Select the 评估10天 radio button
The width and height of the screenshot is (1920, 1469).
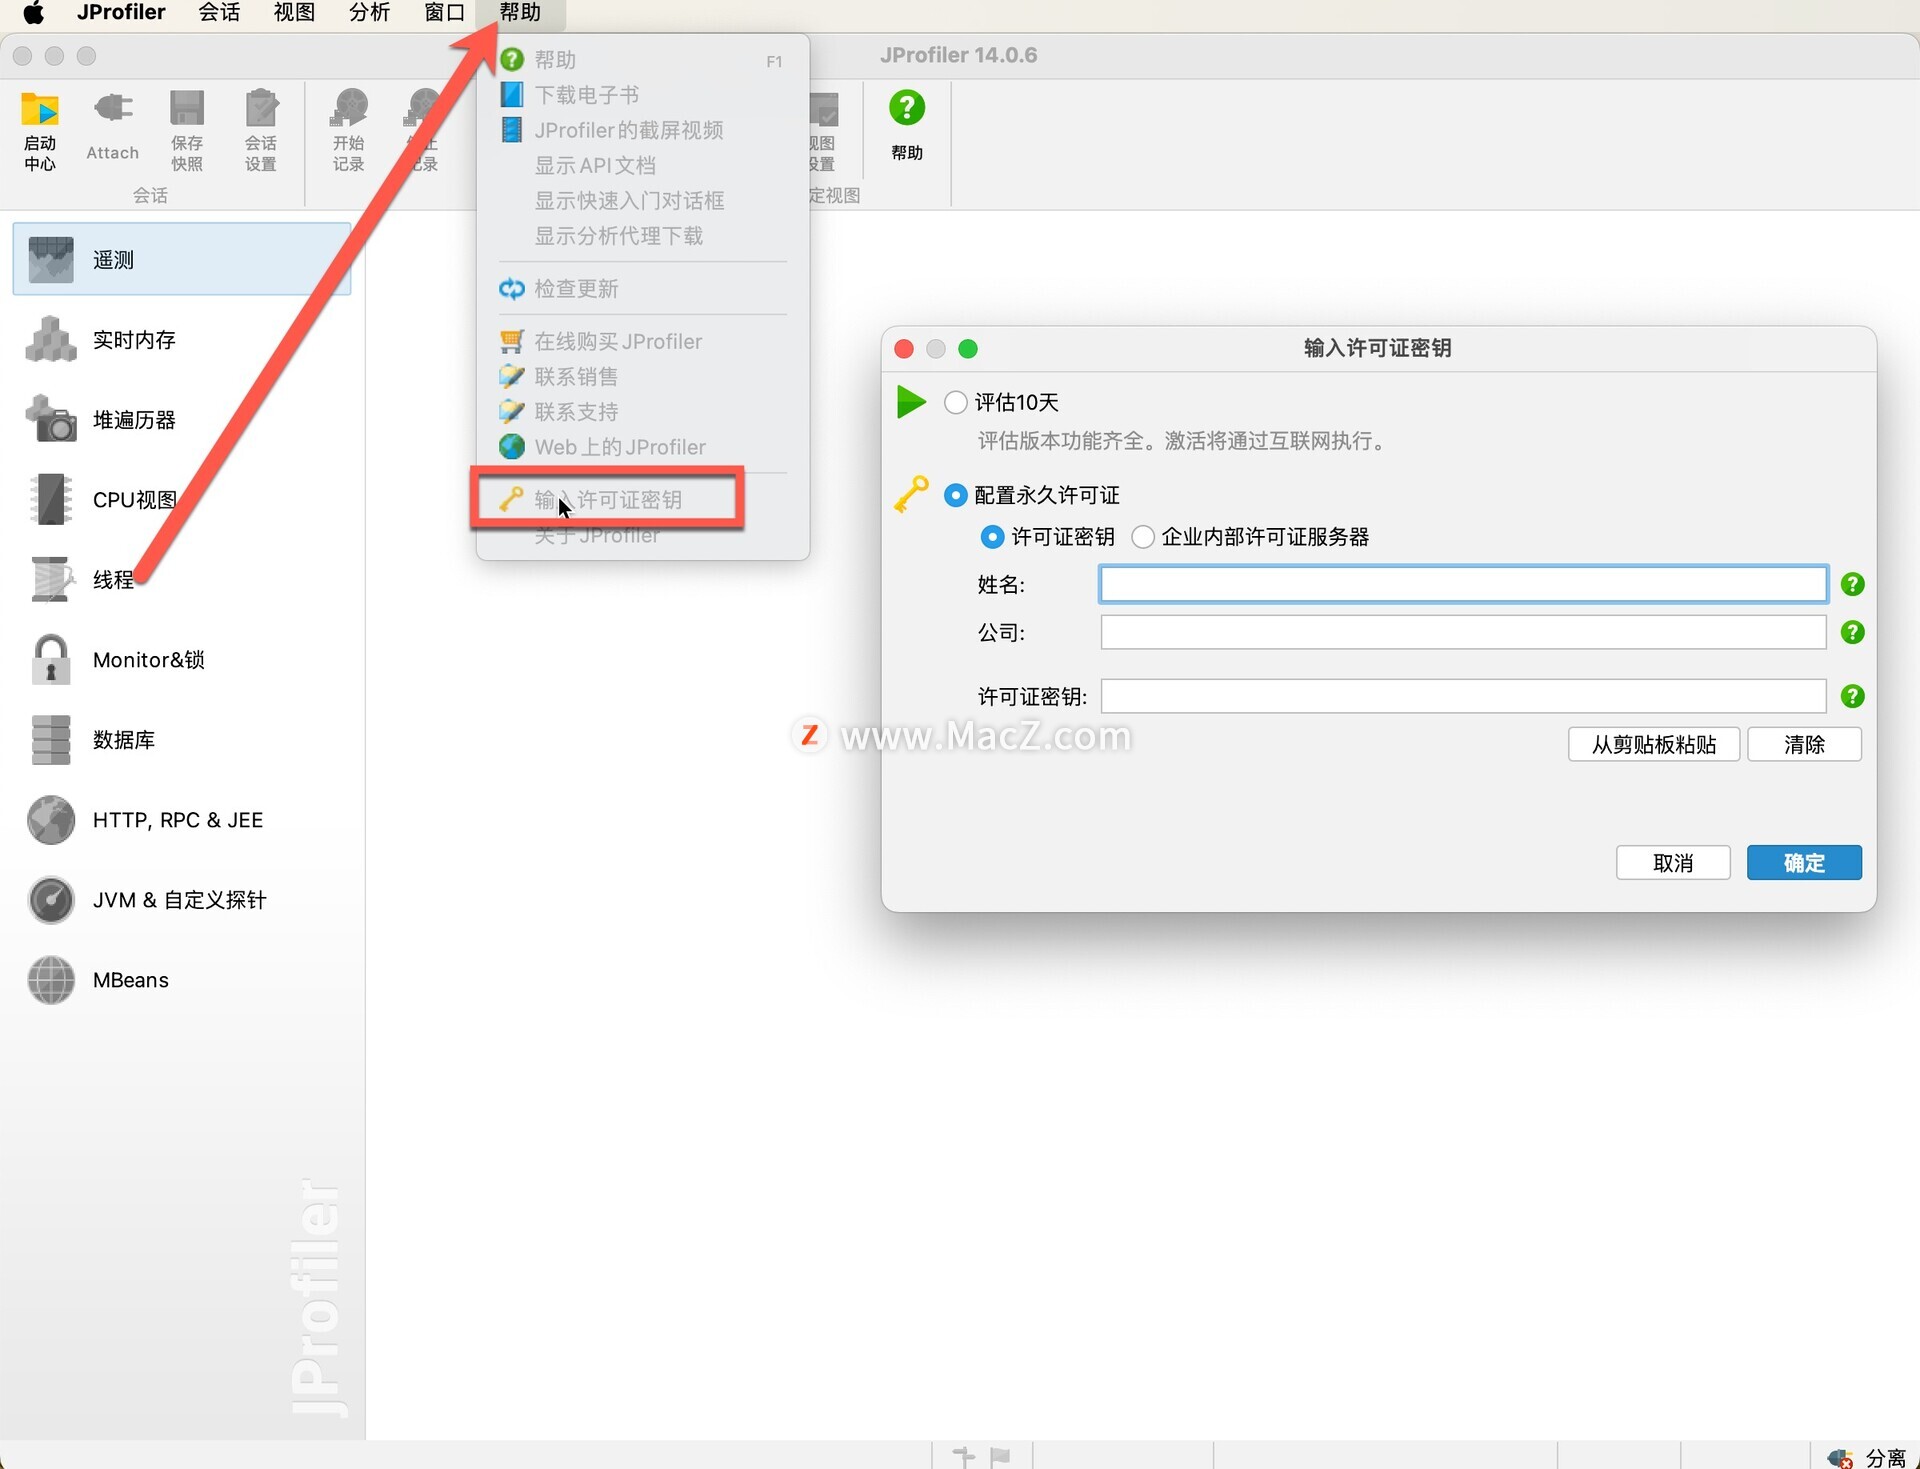tap(955, 402)
